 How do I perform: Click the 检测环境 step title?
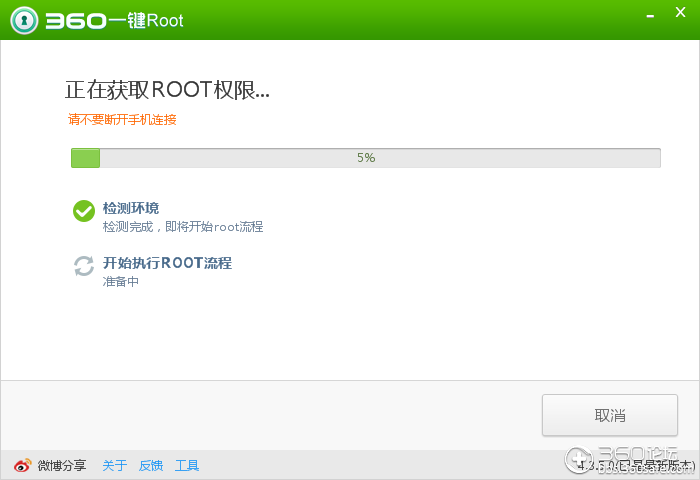[131, 208]
